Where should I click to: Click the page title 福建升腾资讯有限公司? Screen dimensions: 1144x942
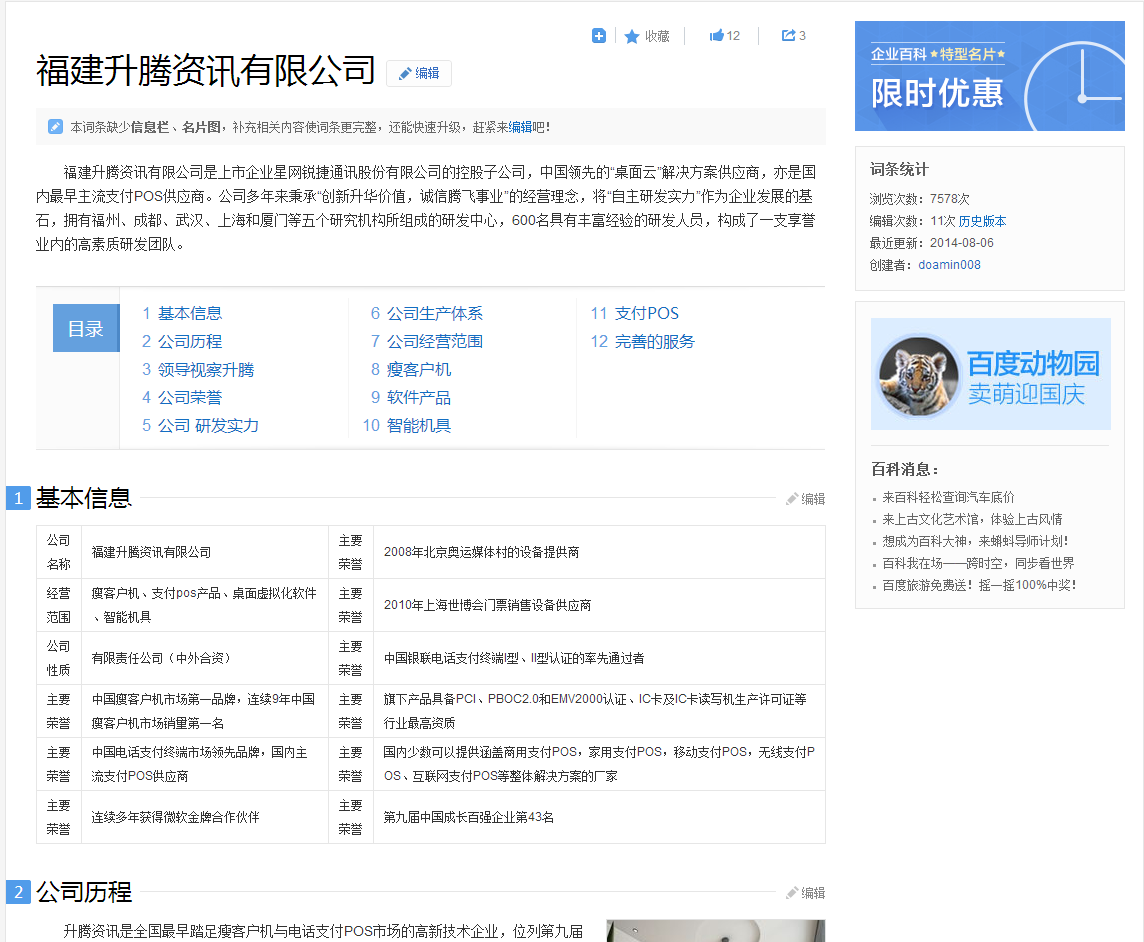[x=206, y=71]
